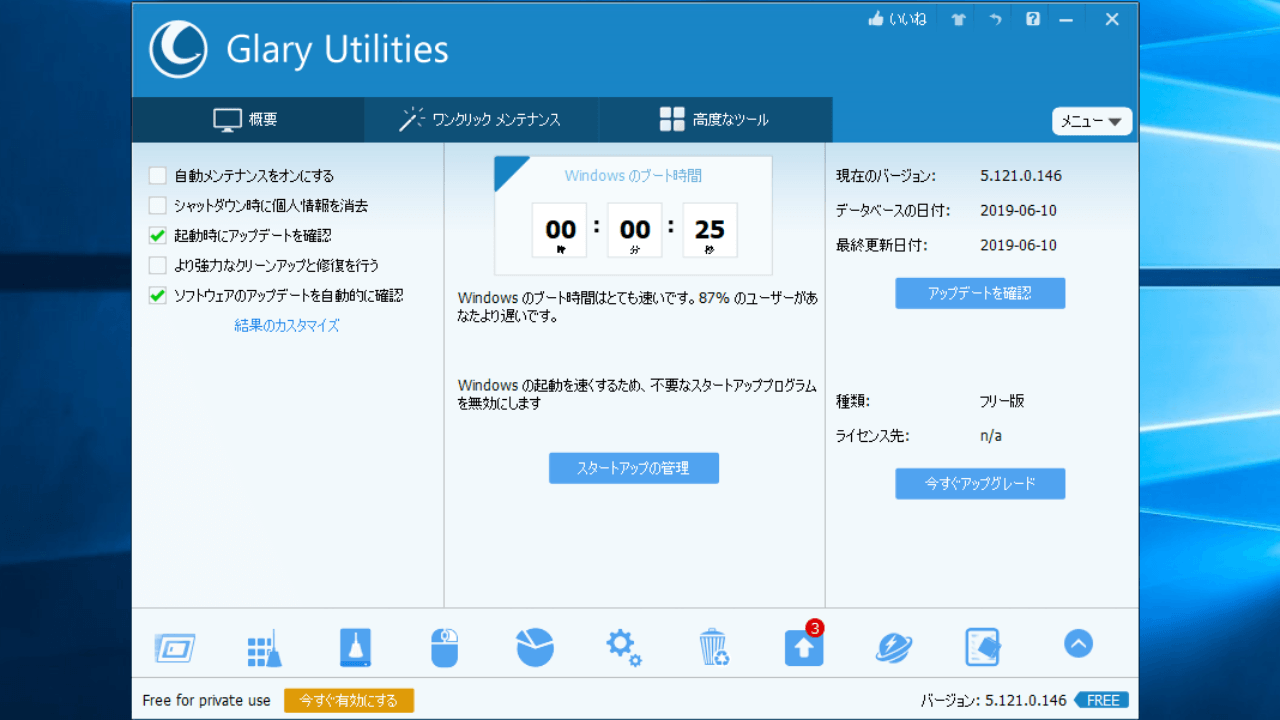Open the メニュー dropdown

[x=1092, y=121]
